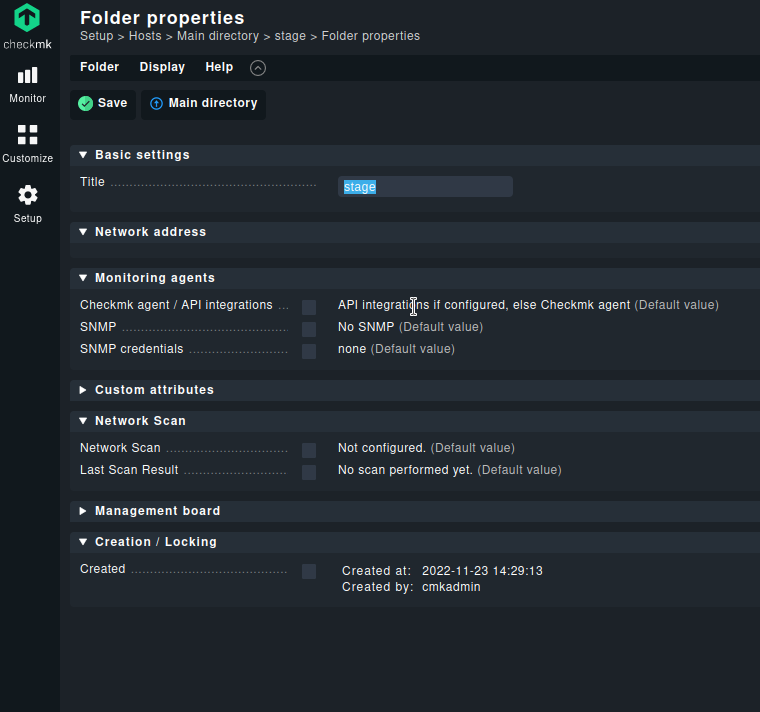Click 'No scan performed yet.' text
Viewport: 760px width, 712px height.
(x=405, y=470)
